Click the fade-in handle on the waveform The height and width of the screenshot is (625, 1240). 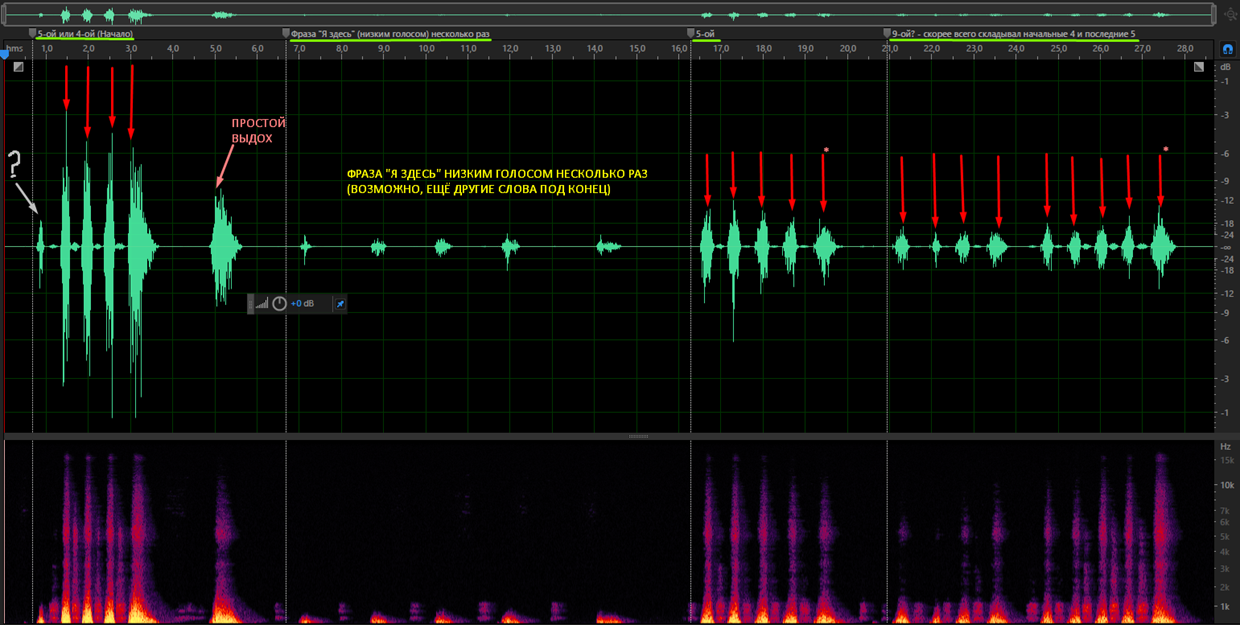pos(18,67)
